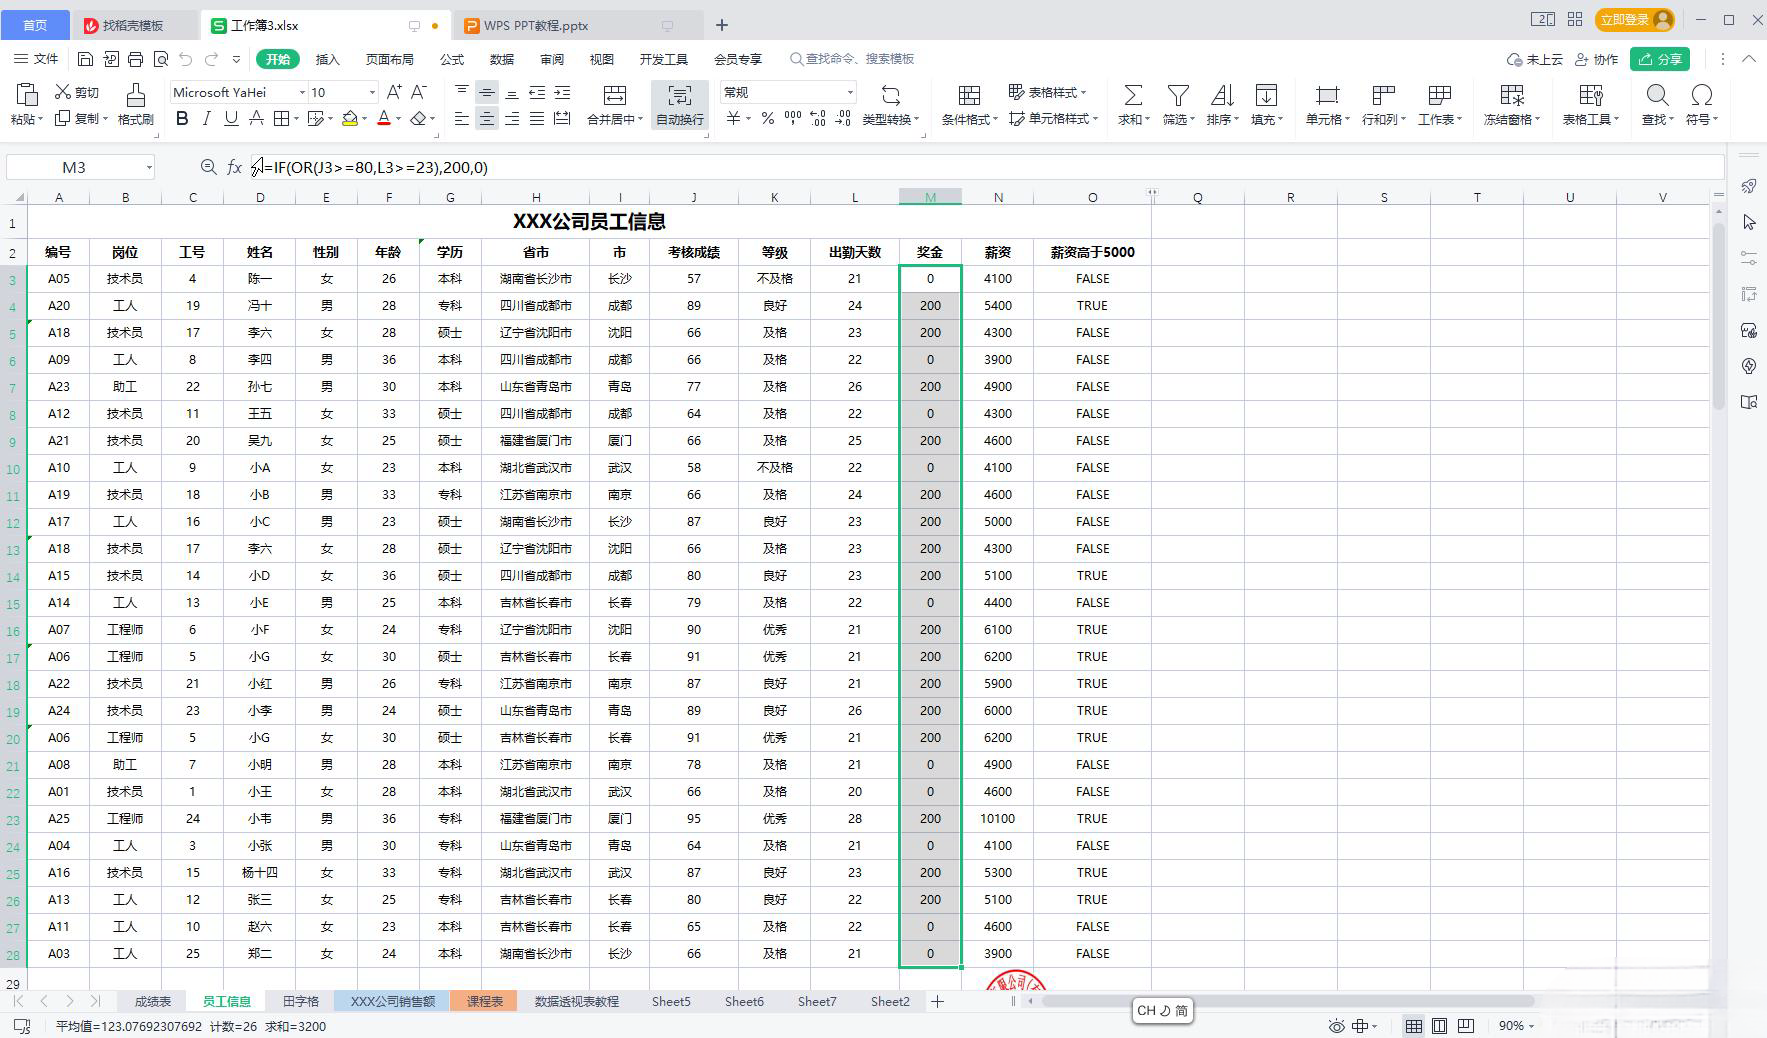Toggle center horizontal alignment
This screenshot has width=1767, height=1038.
pos(487,119)
